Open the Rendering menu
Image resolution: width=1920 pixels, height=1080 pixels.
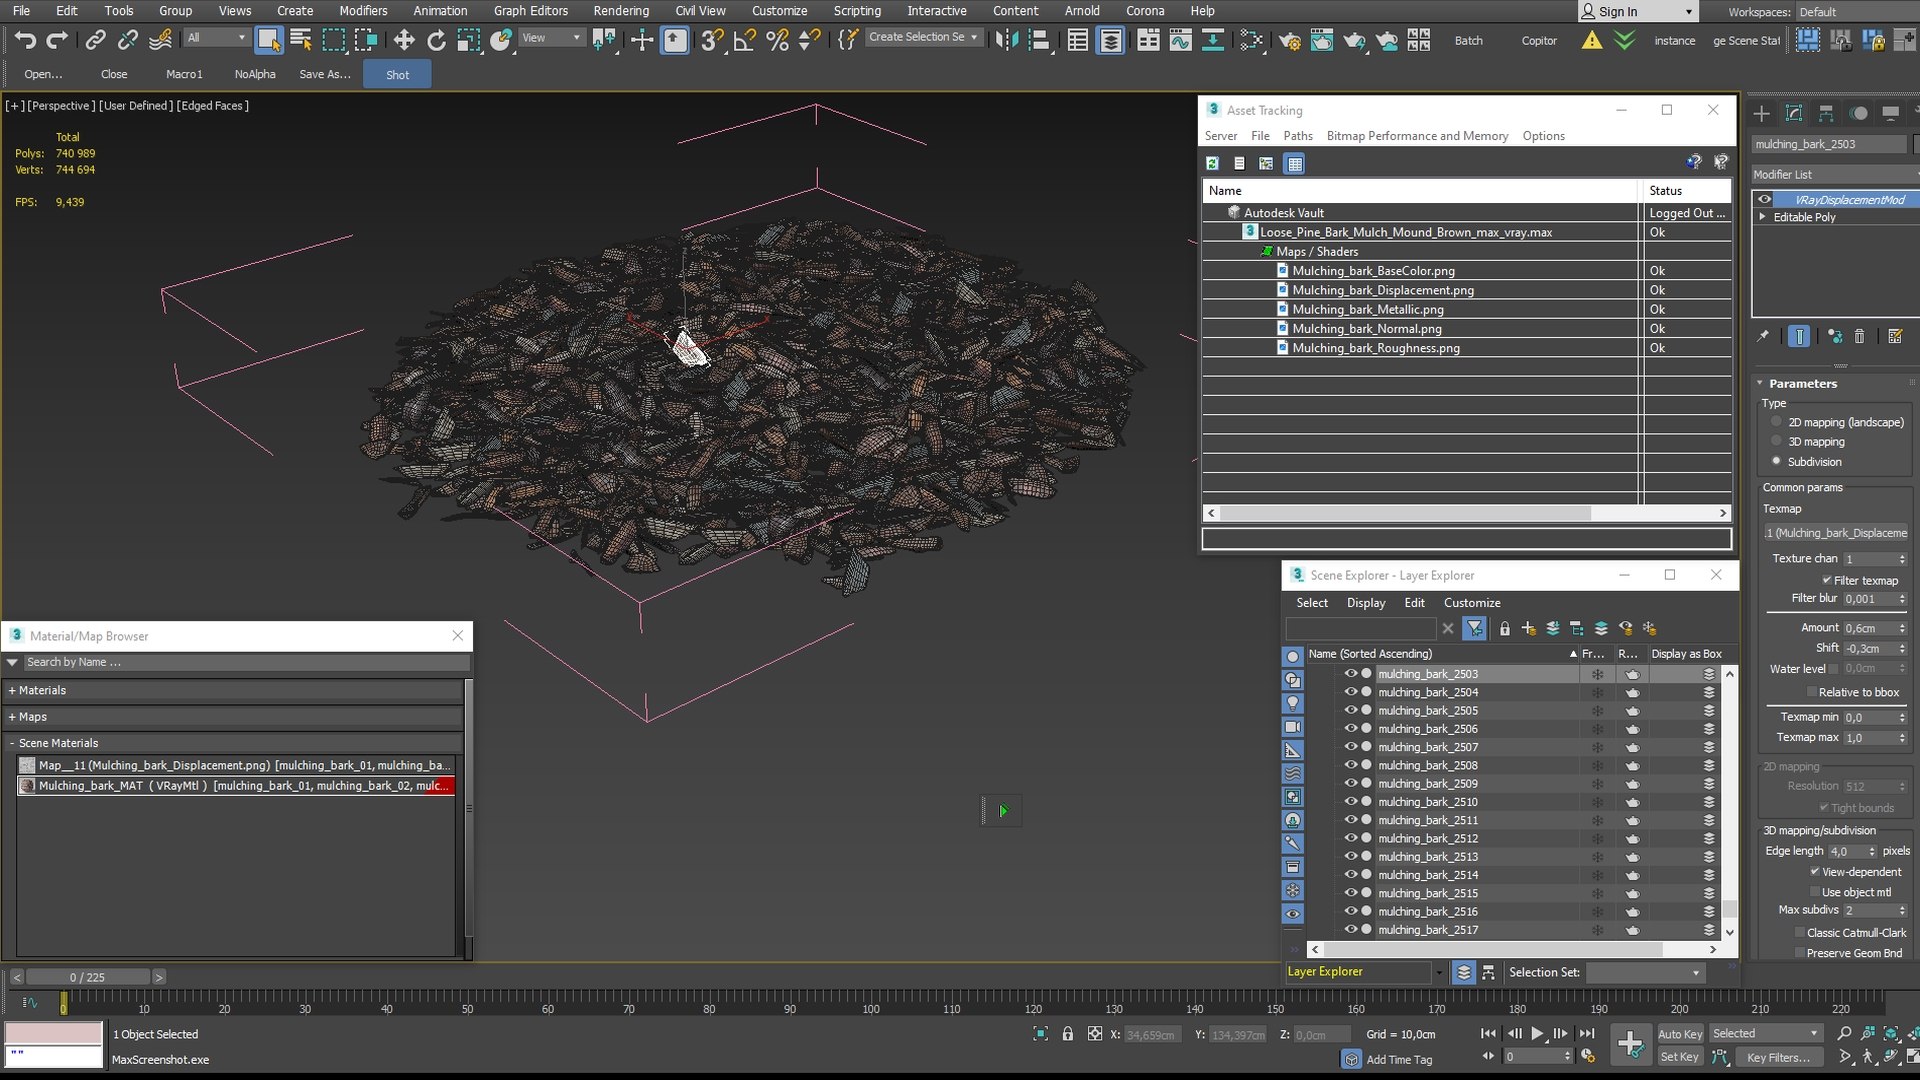(621, 11)
